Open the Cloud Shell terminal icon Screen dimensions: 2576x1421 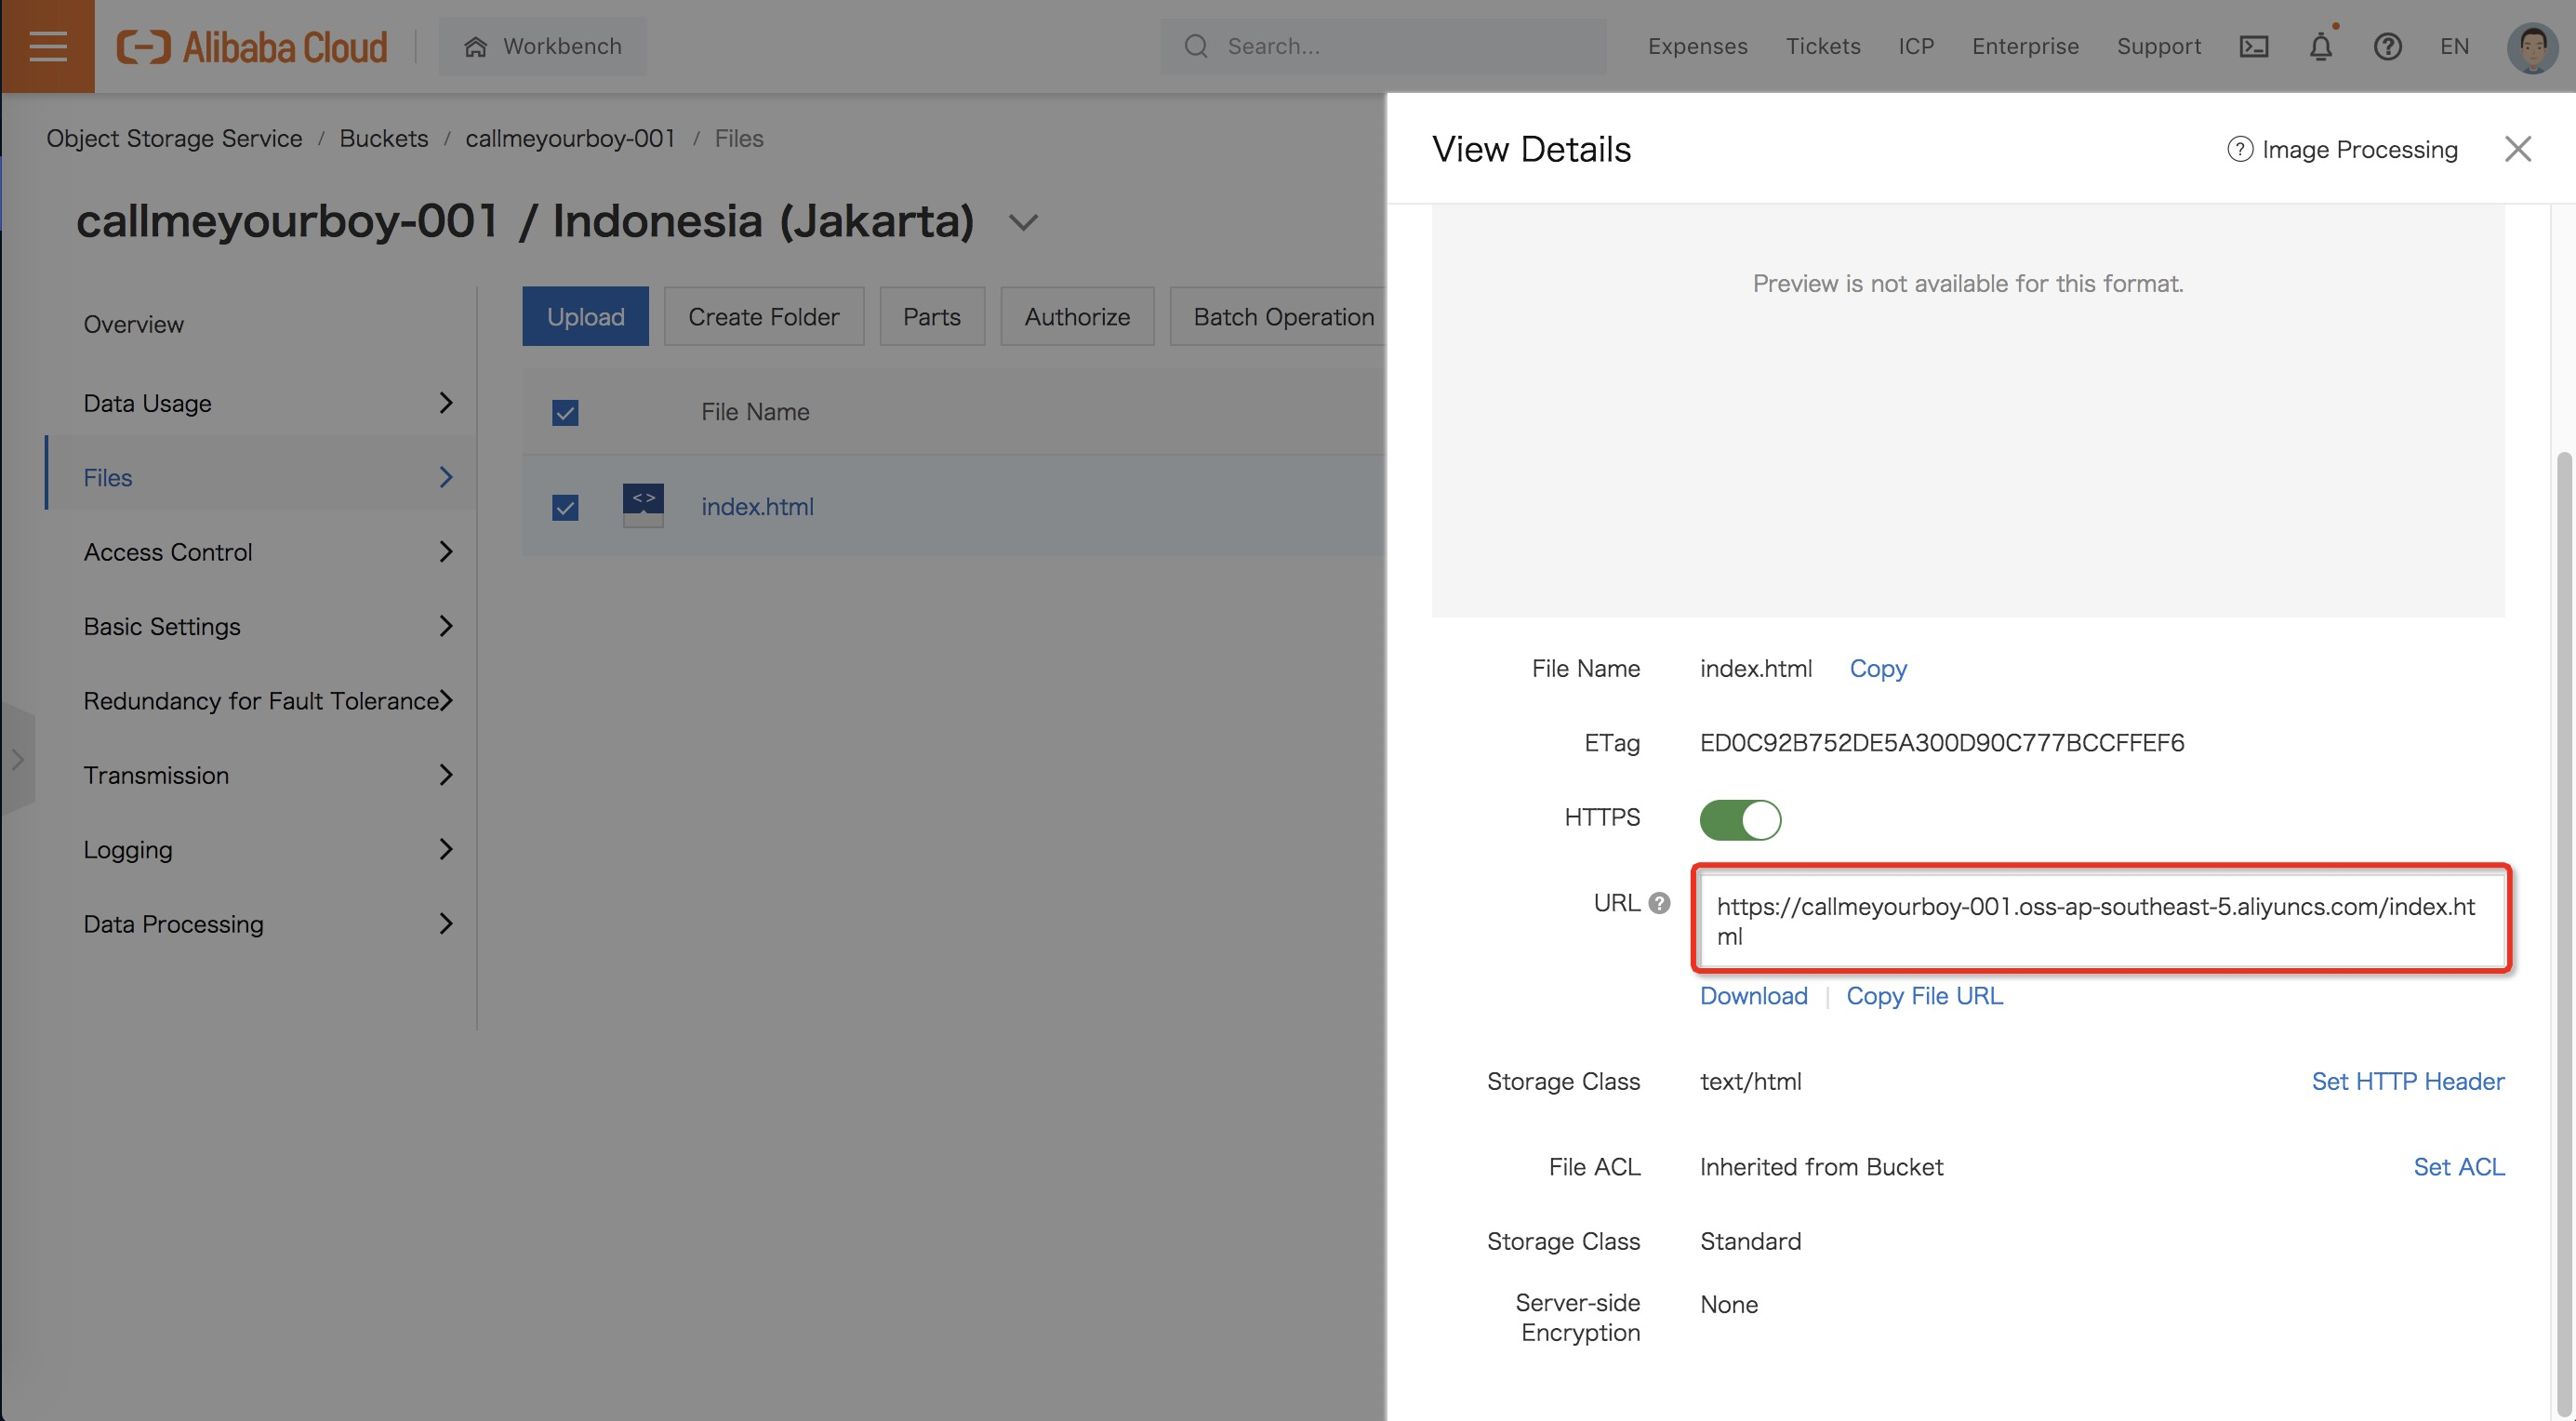(2253, 47)
